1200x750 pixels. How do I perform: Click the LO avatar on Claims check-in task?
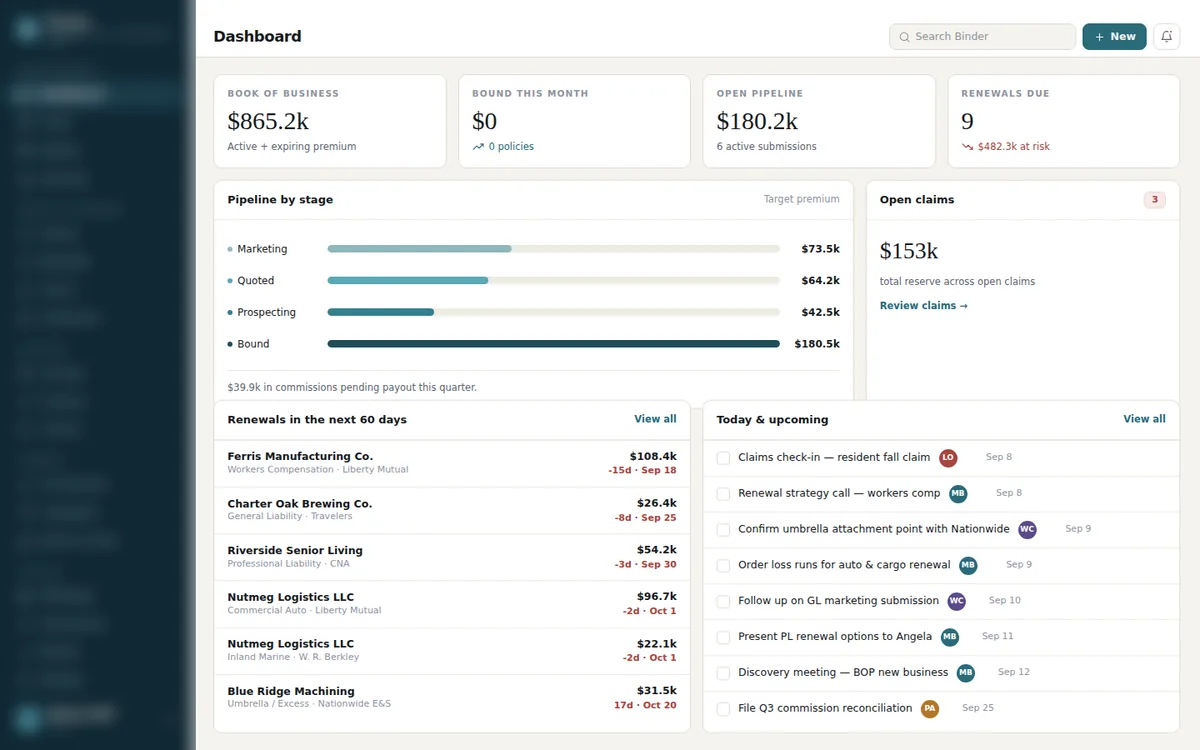pyautogui.click(x=948, y=458)
